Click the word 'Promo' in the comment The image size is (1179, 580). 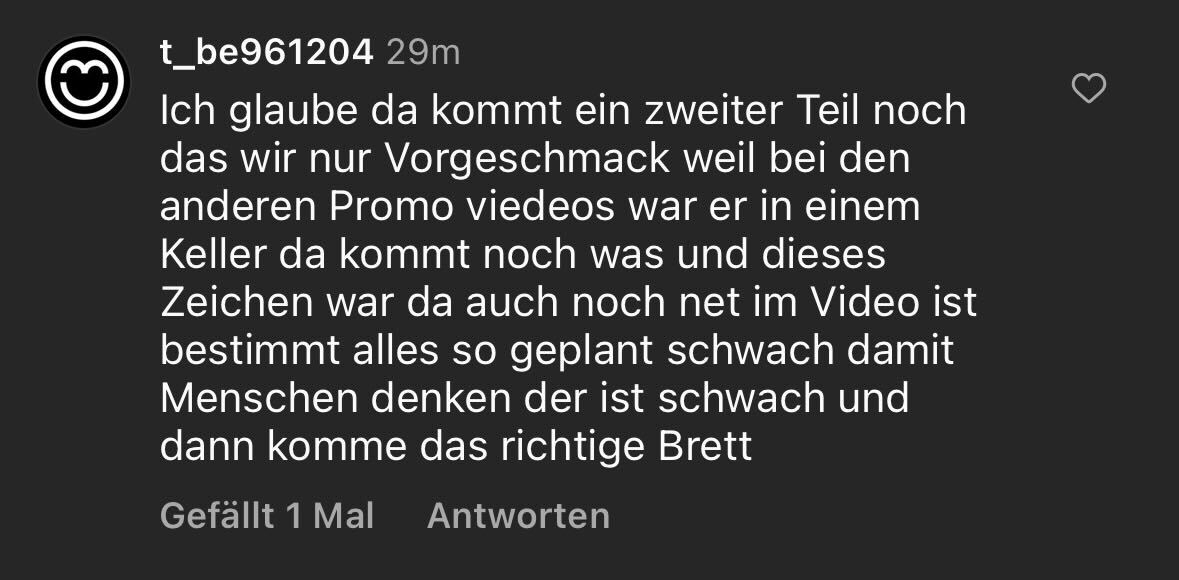pos(391,208)
